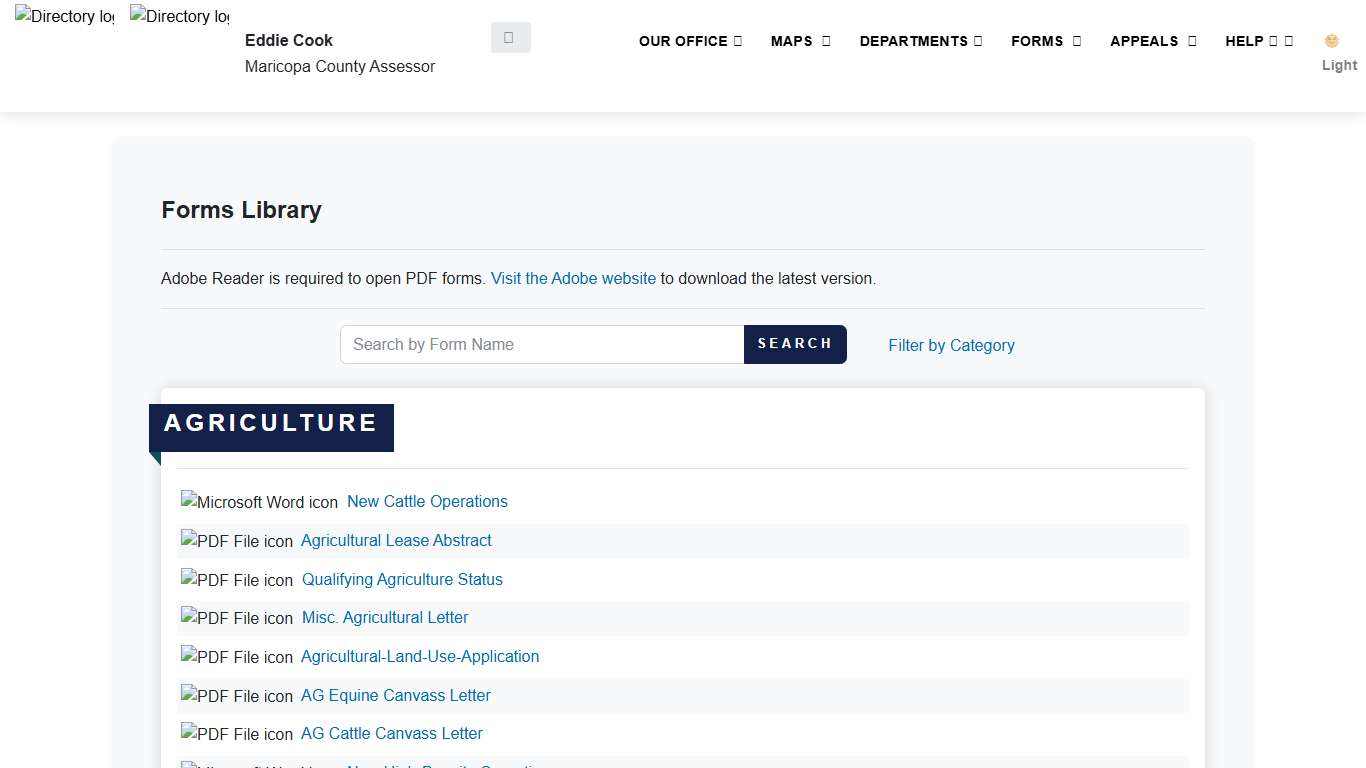Click the first Directory logo image in header

pyautogui.click(x=65, y=17)
